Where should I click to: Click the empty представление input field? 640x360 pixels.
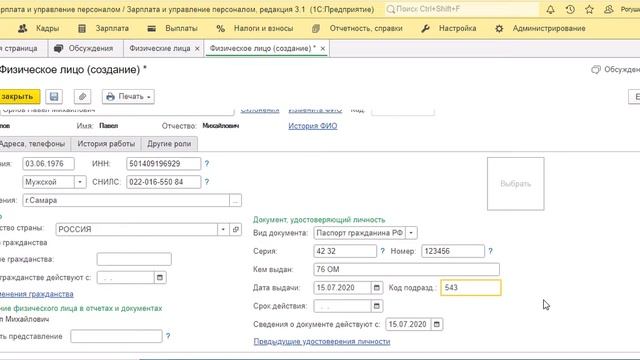pyautogui.click(x=116, y=336)
